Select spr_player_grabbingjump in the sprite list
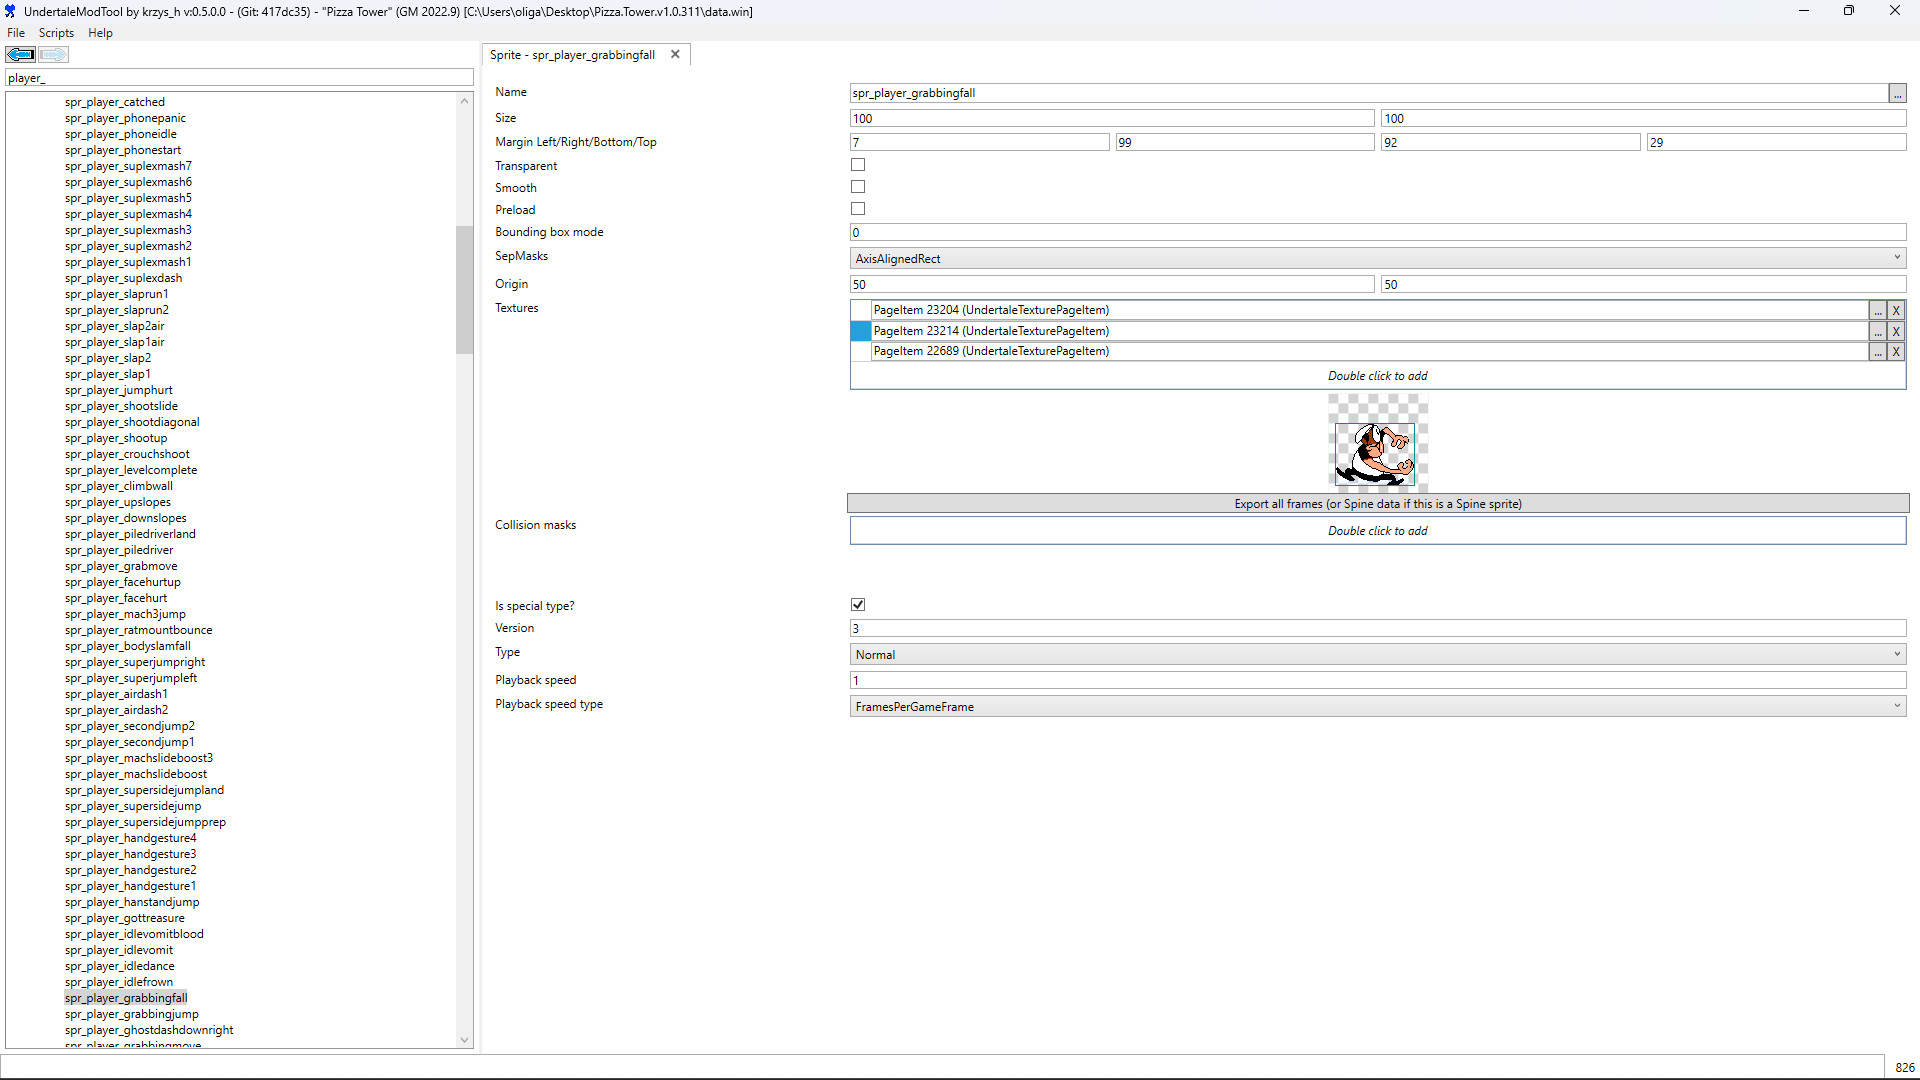Screen dimensions: 1920x1080 [x=131, y=1014]
